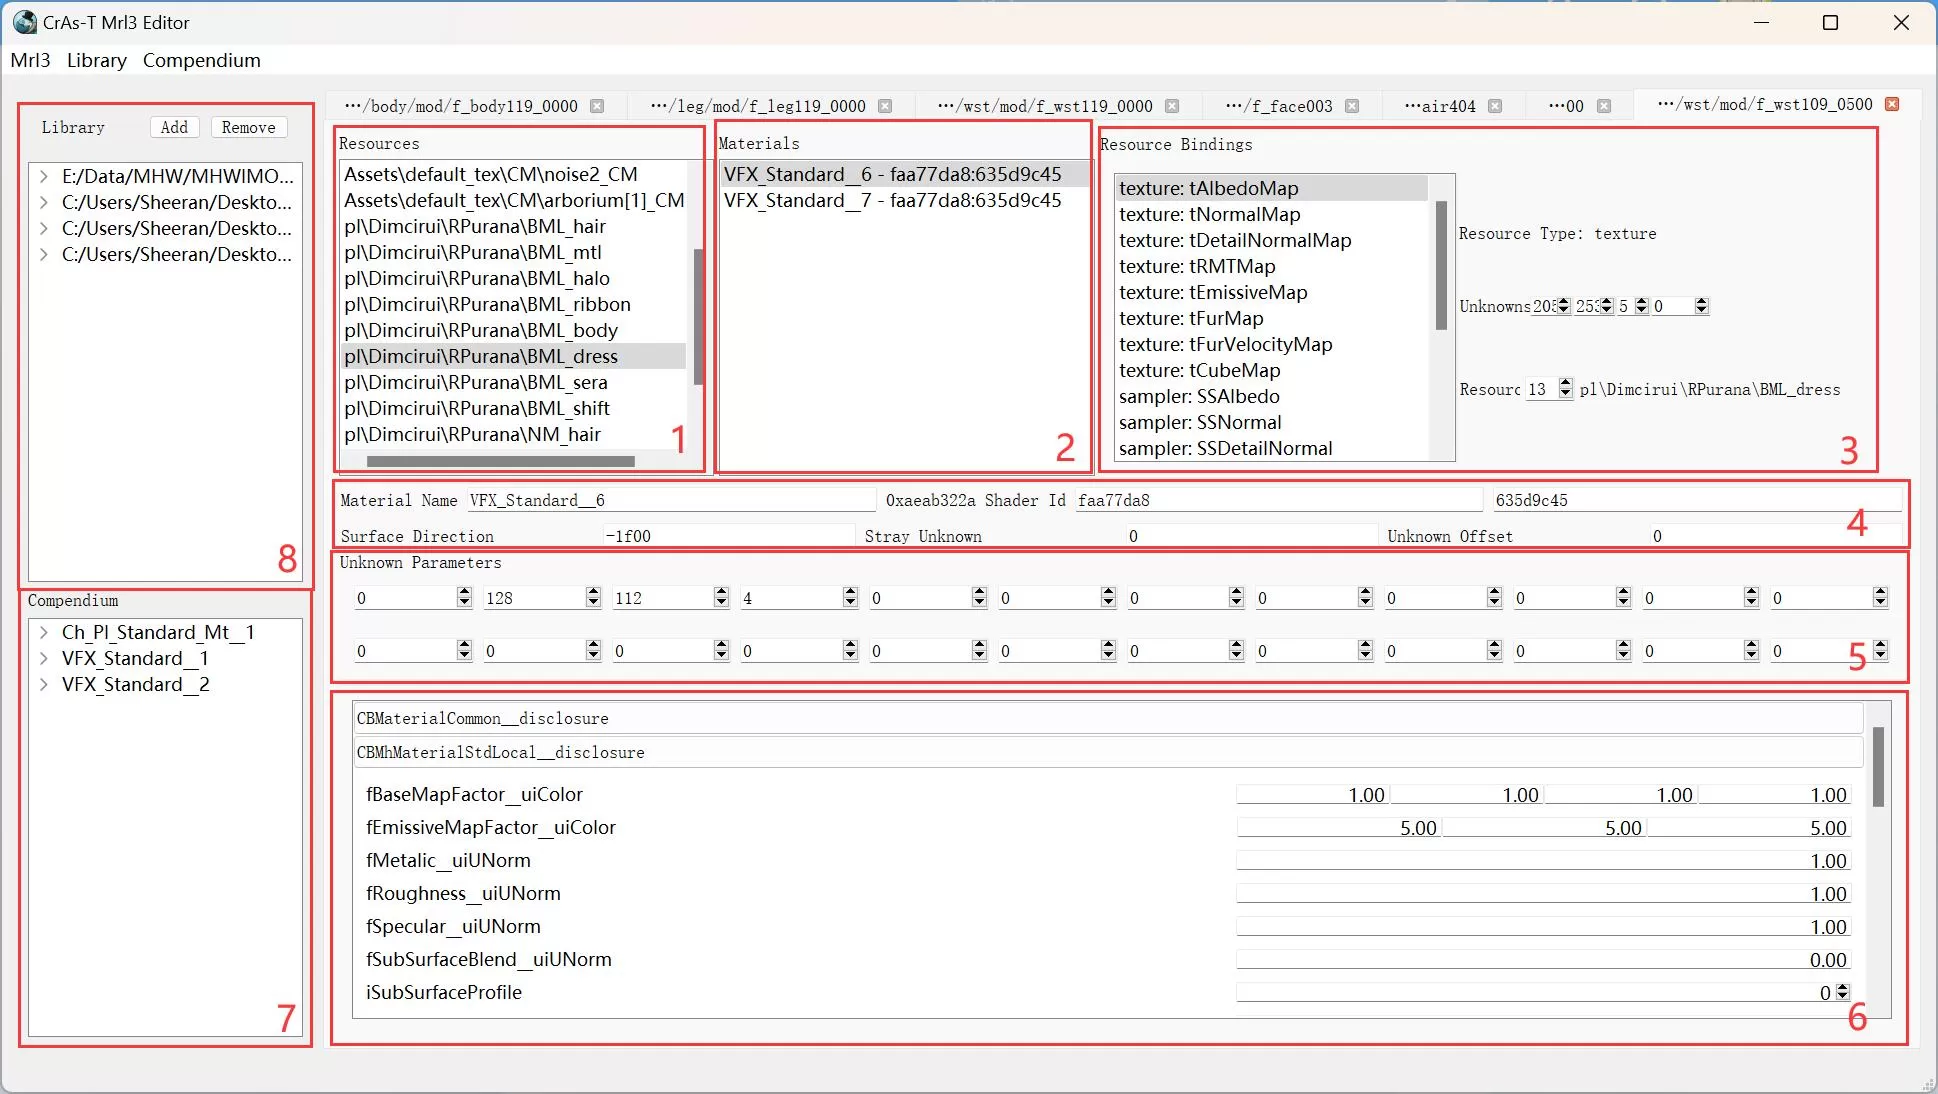The width and height of the screenshot is (1938, 1094).
Task: Select VFX_Standard__7 material in list
Action: pyautogui.click(x=892, y=200)
